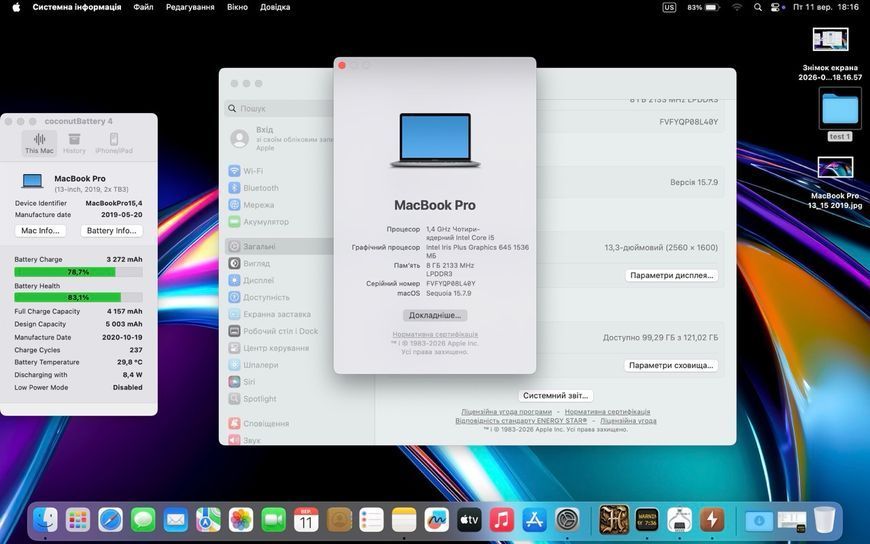Open Freeform app in Dock
The image size is (870, 544).
pyautogui.click(x=437, y=520)
